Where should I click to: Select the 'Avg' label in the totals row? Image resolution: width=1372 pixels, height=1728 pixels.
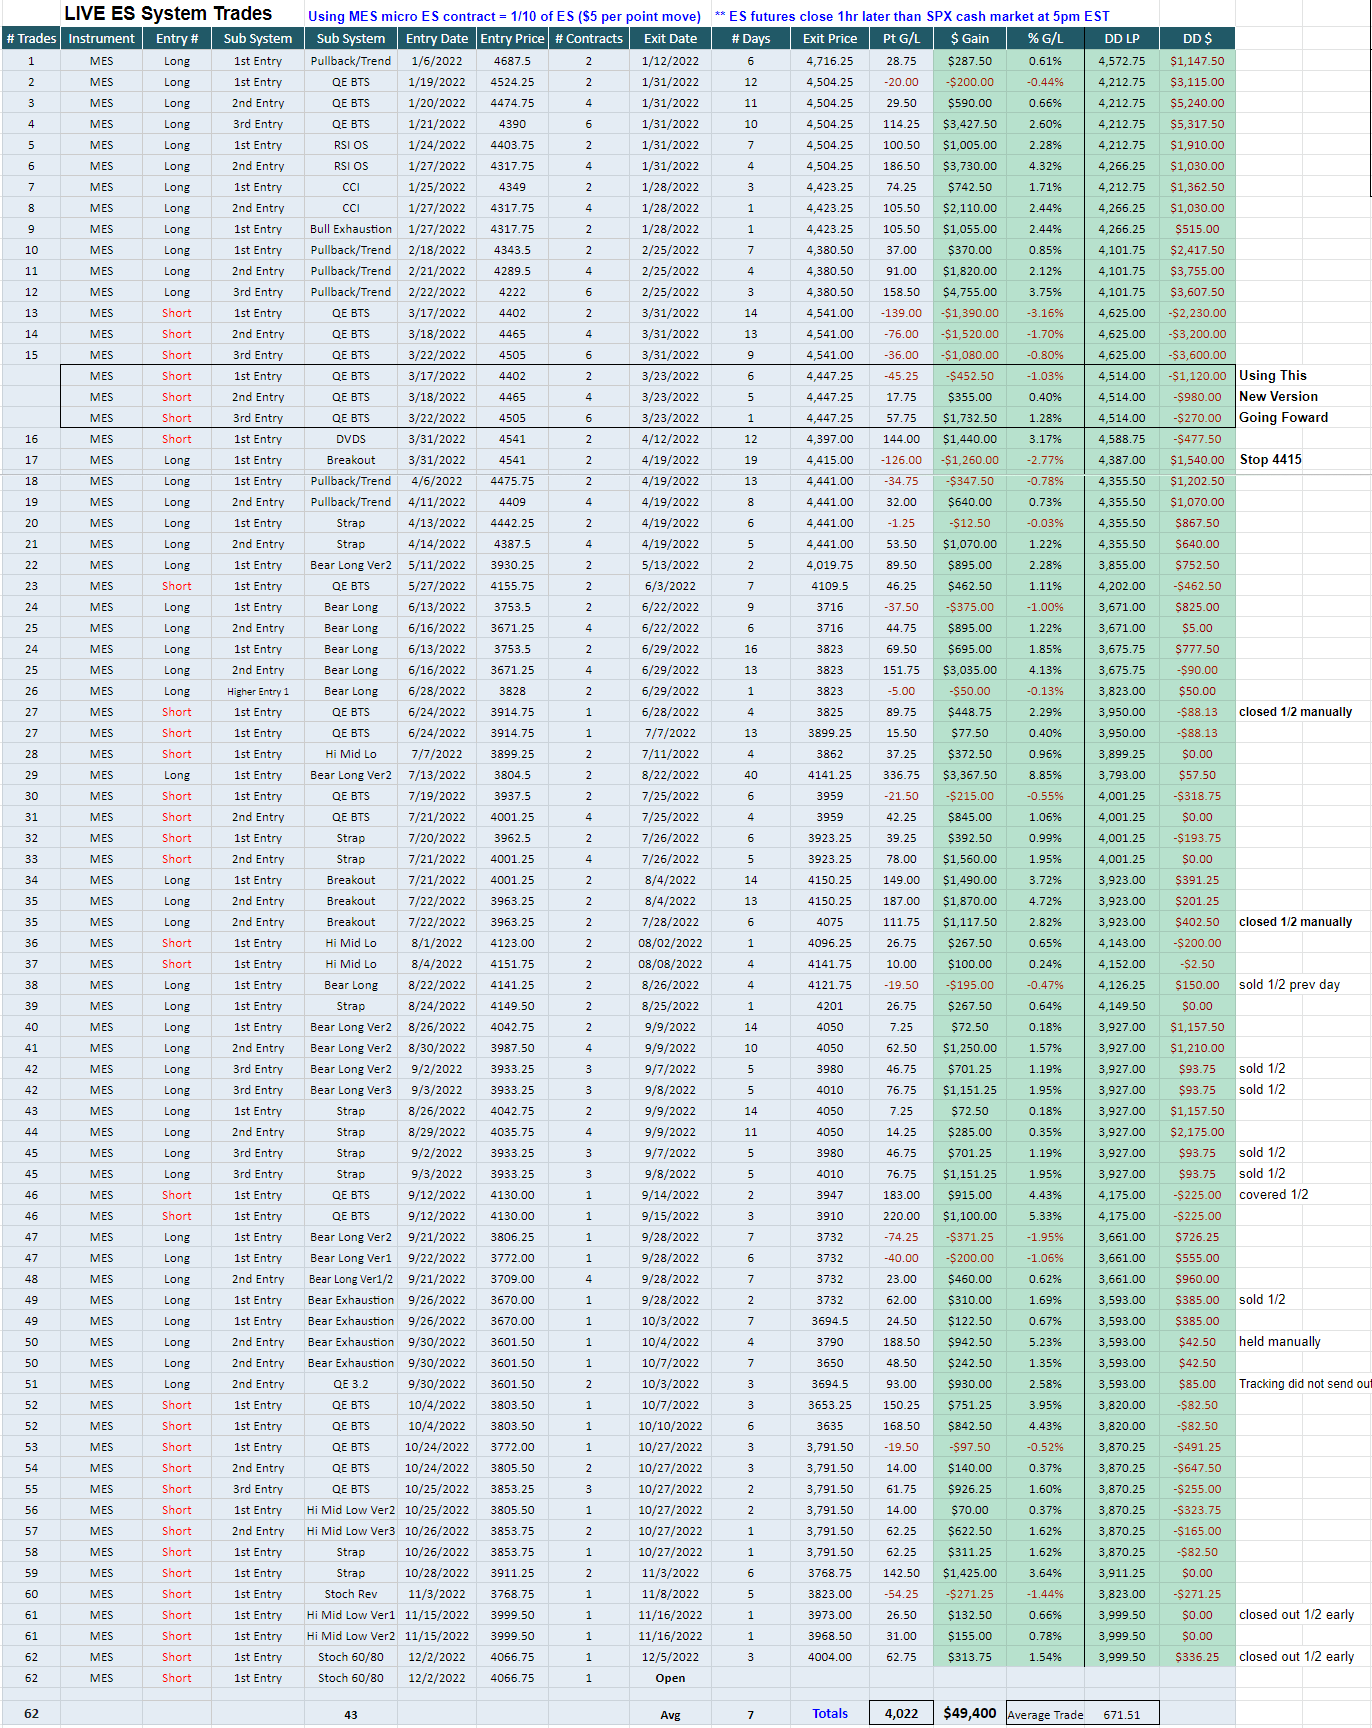(x=670, y=1716)
